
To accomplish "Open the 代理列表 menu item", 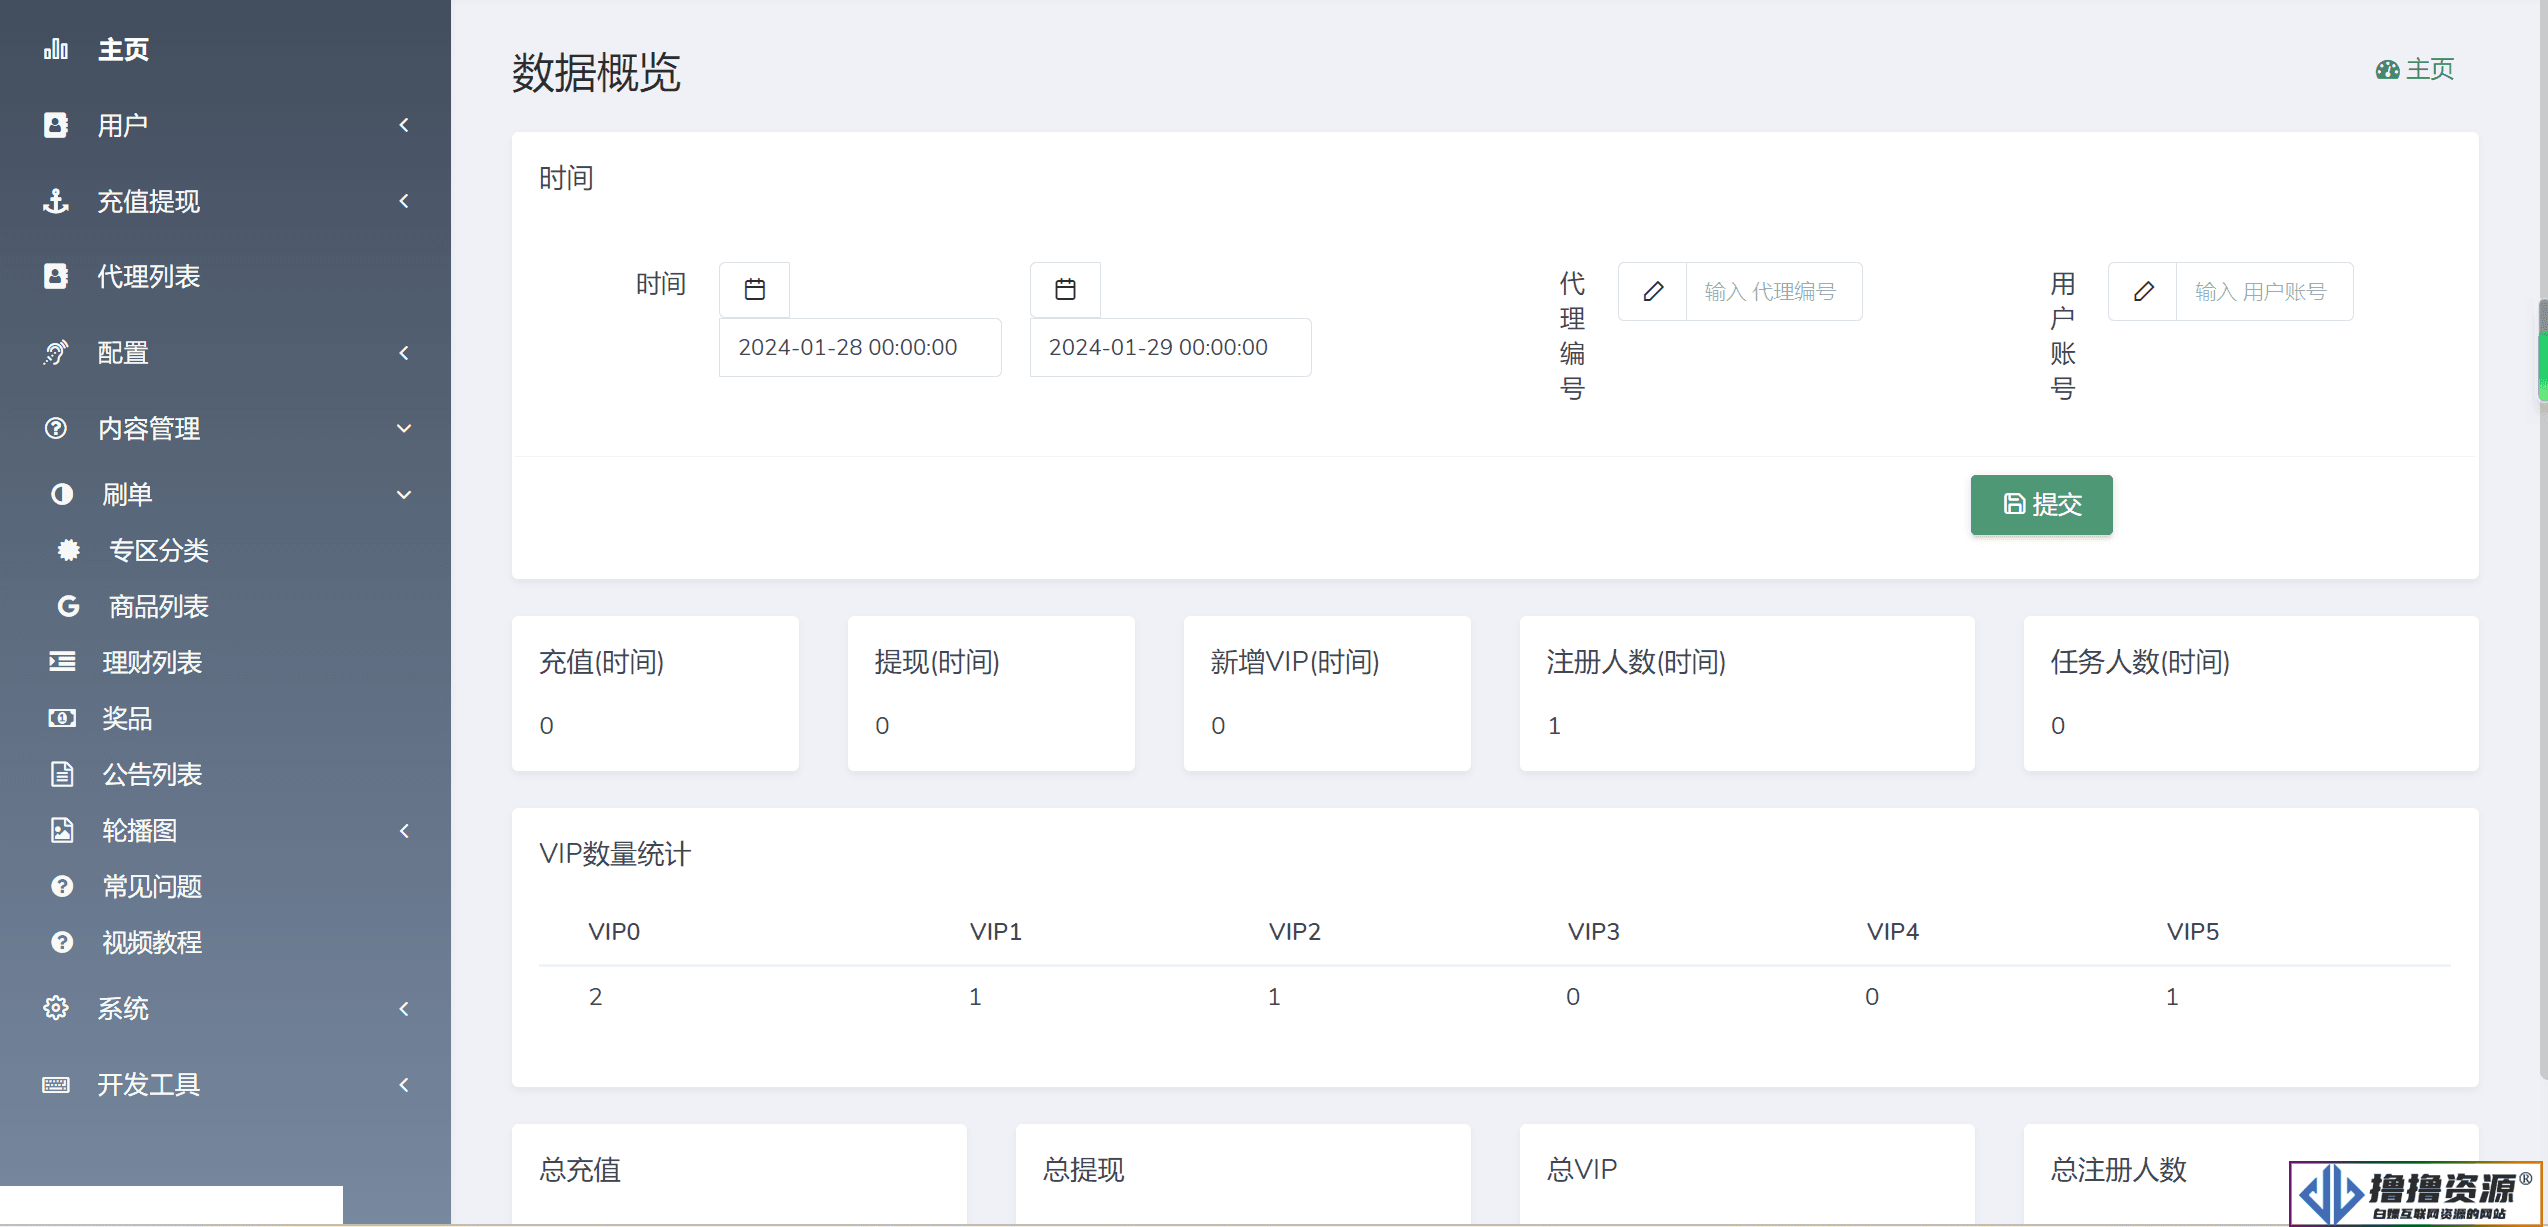I will coord(149,276).
